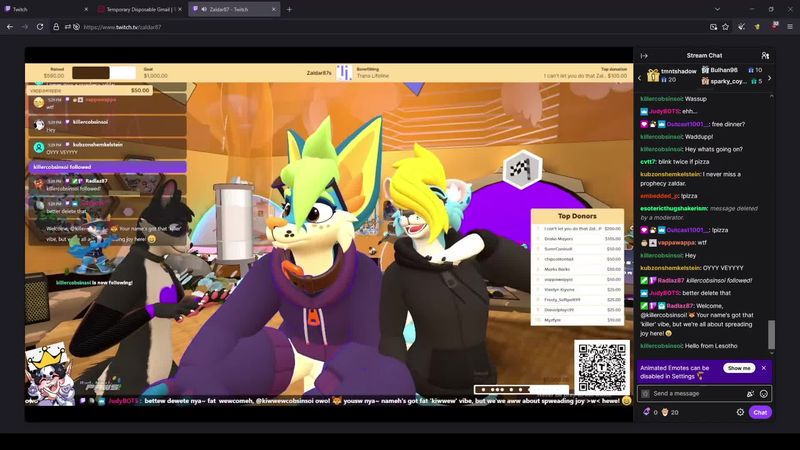Image resolution: width=800 pixels, height=450 pixels.
Task: Switch to Temporary Disposable Gmail tab
Action: click(x=138, y=9)
